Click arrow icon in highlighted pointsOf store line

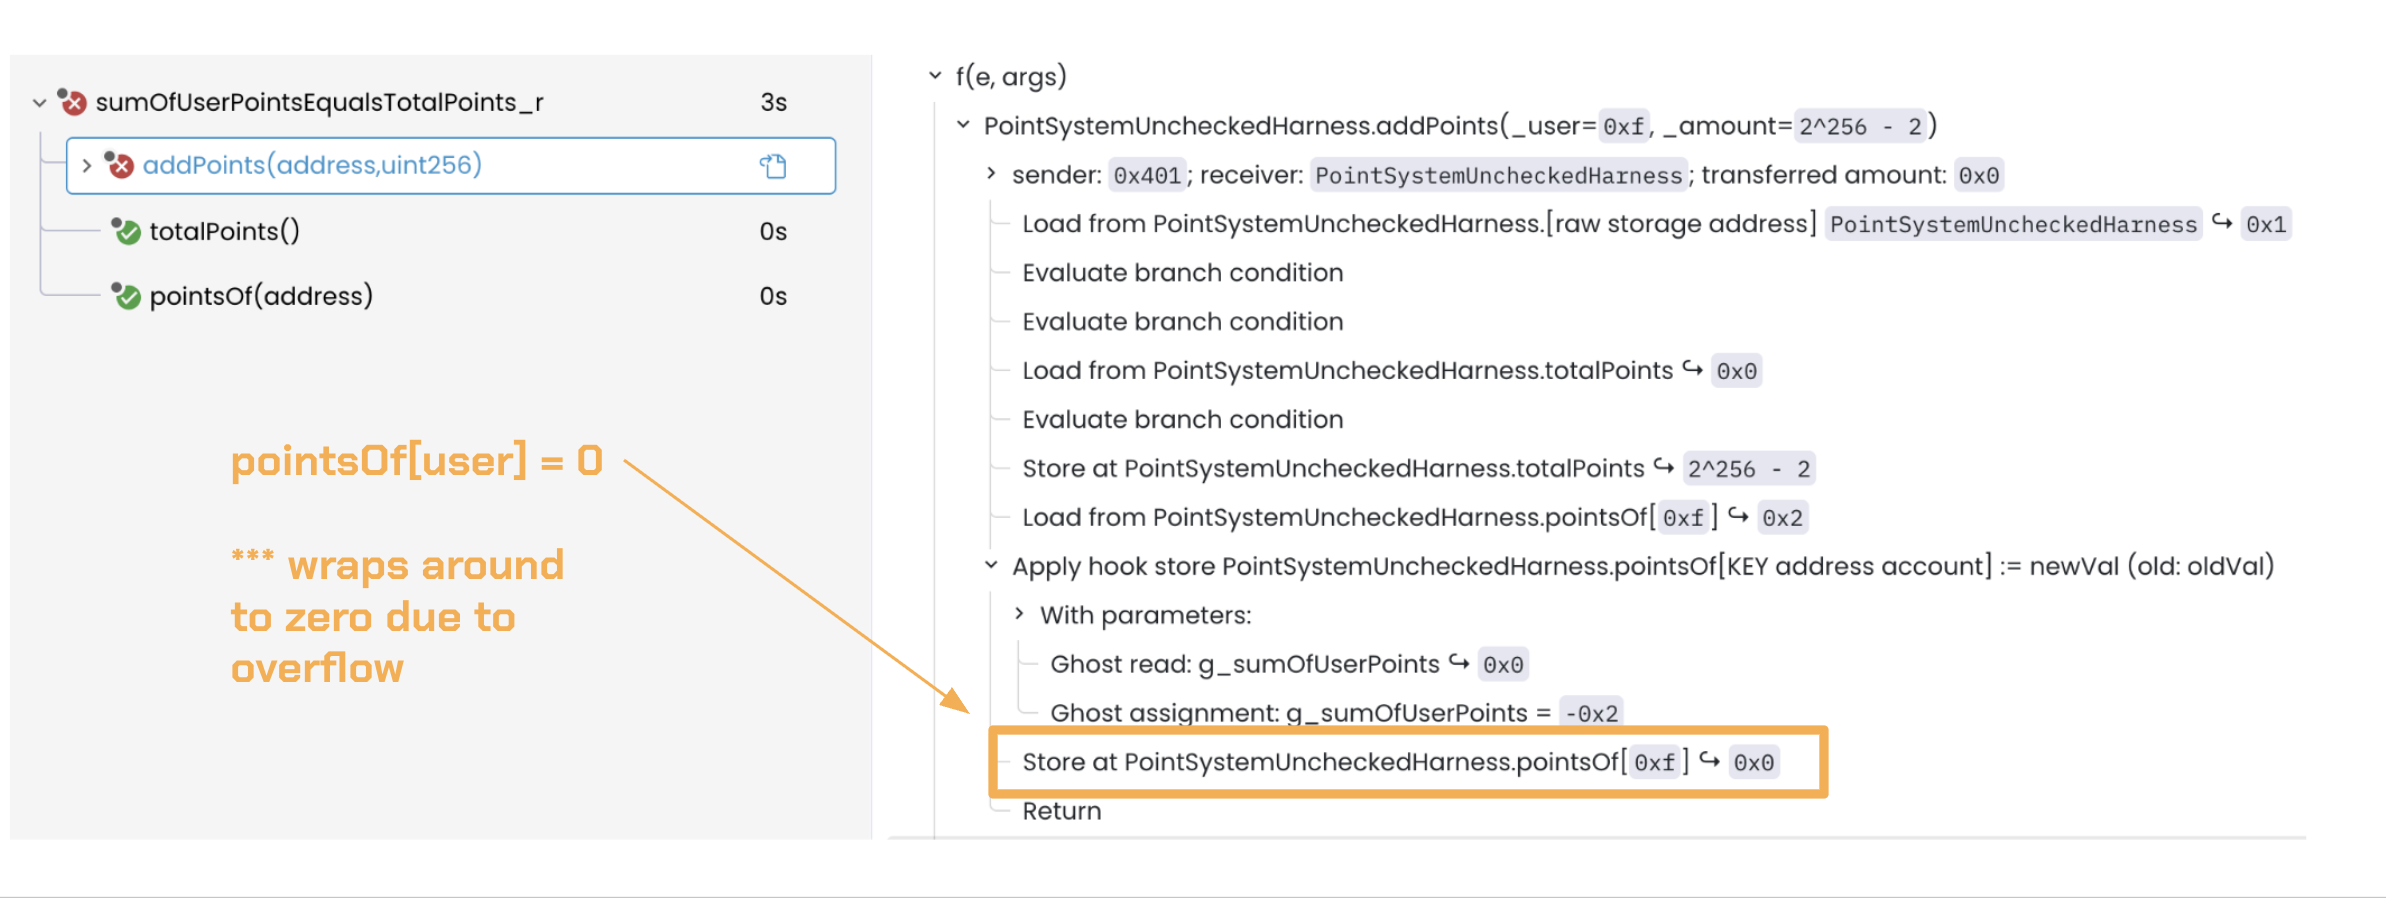tap(1710, 762)
